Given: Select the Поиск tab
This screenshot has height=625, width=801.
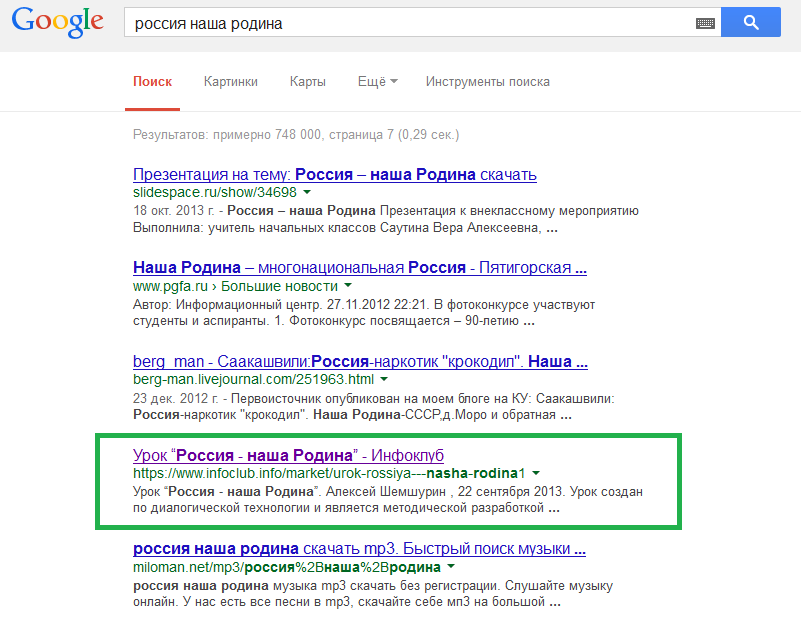Looking at the screenshot, I should coord(152,82).
